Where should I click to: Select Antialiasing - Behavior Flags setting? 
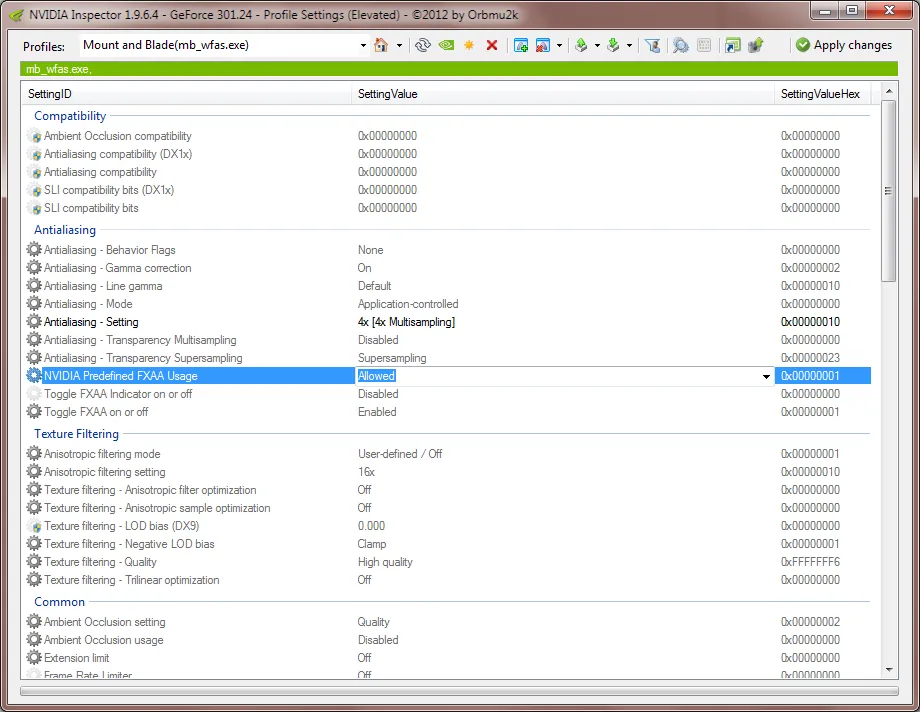(x=448, y=250)
